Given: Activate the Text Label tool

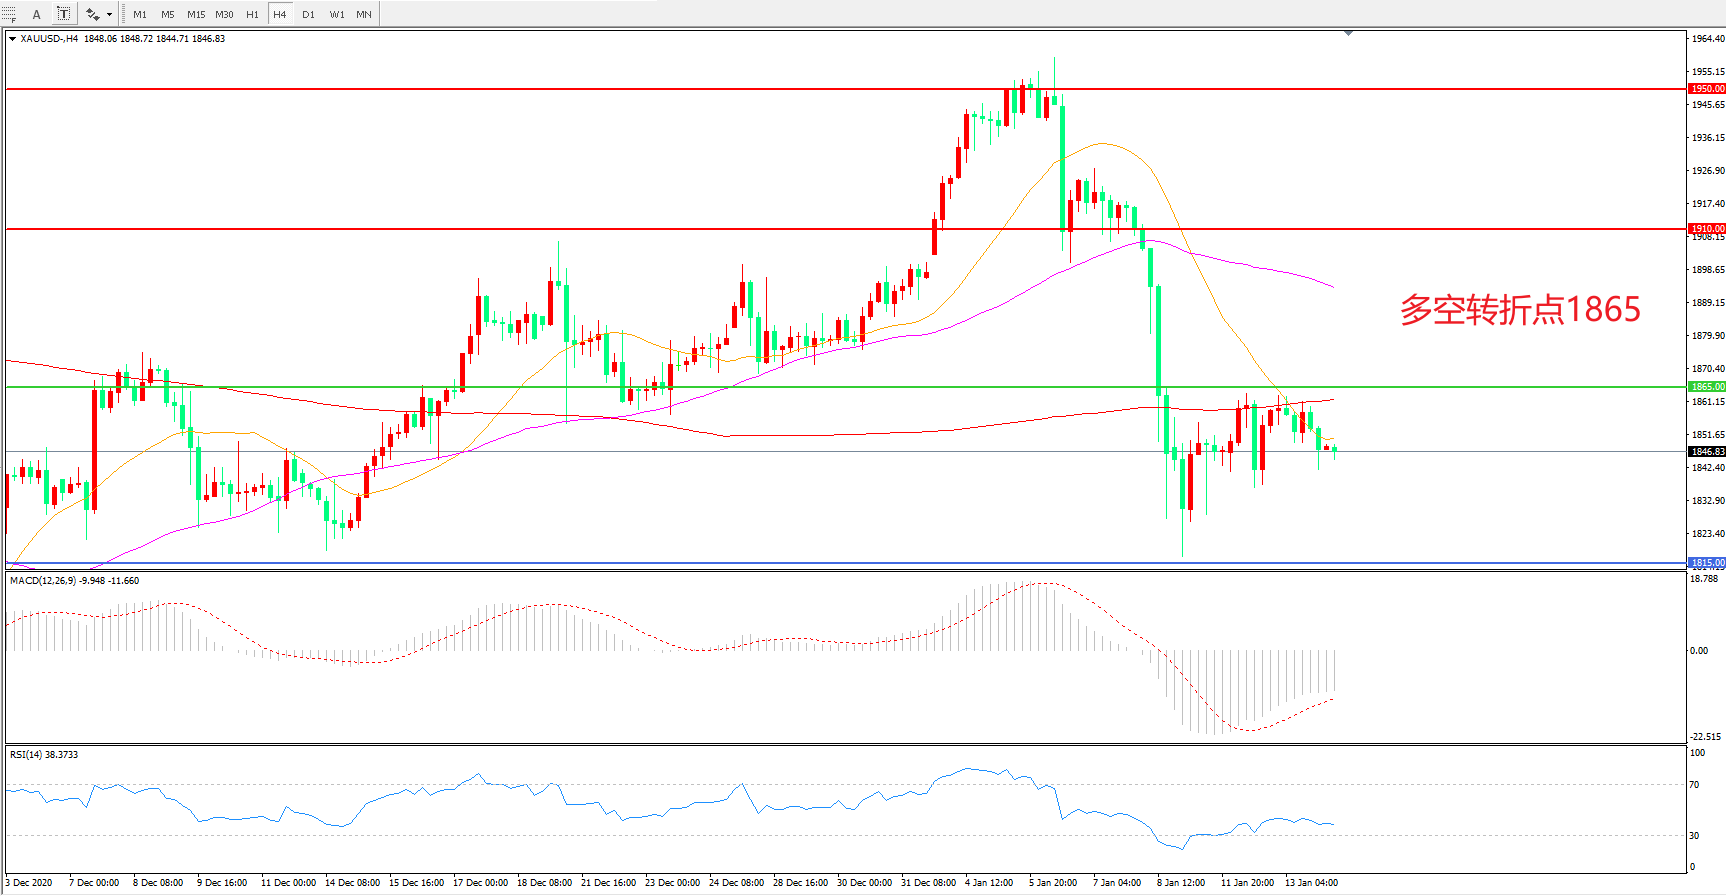Looking at the screenshot, I should (x=63, y=14).
